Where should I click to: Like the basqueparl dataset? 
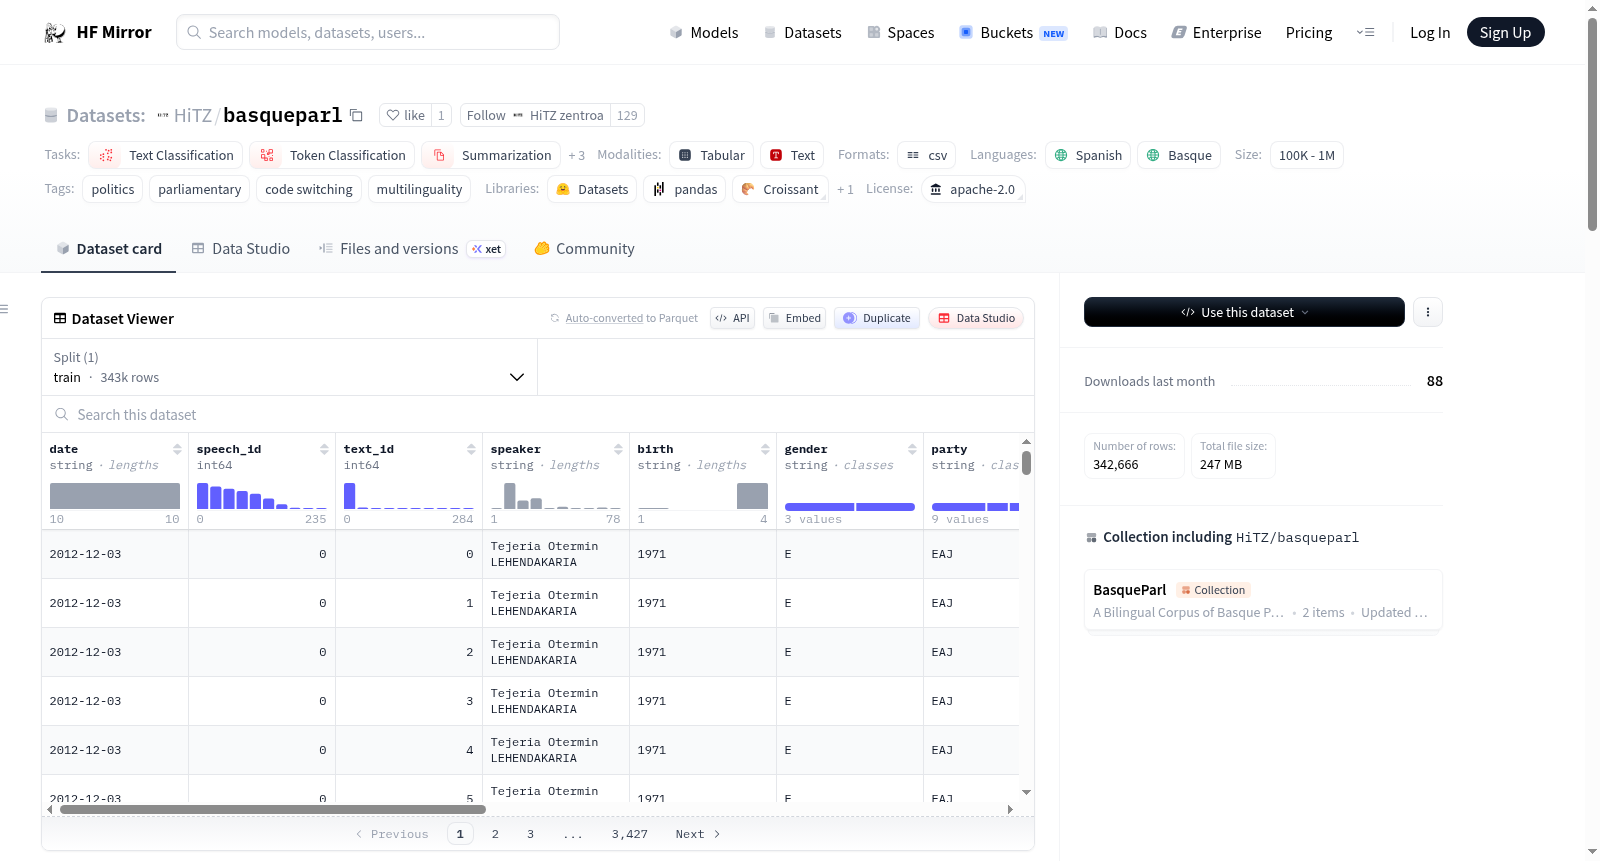[x=406, y=115]
